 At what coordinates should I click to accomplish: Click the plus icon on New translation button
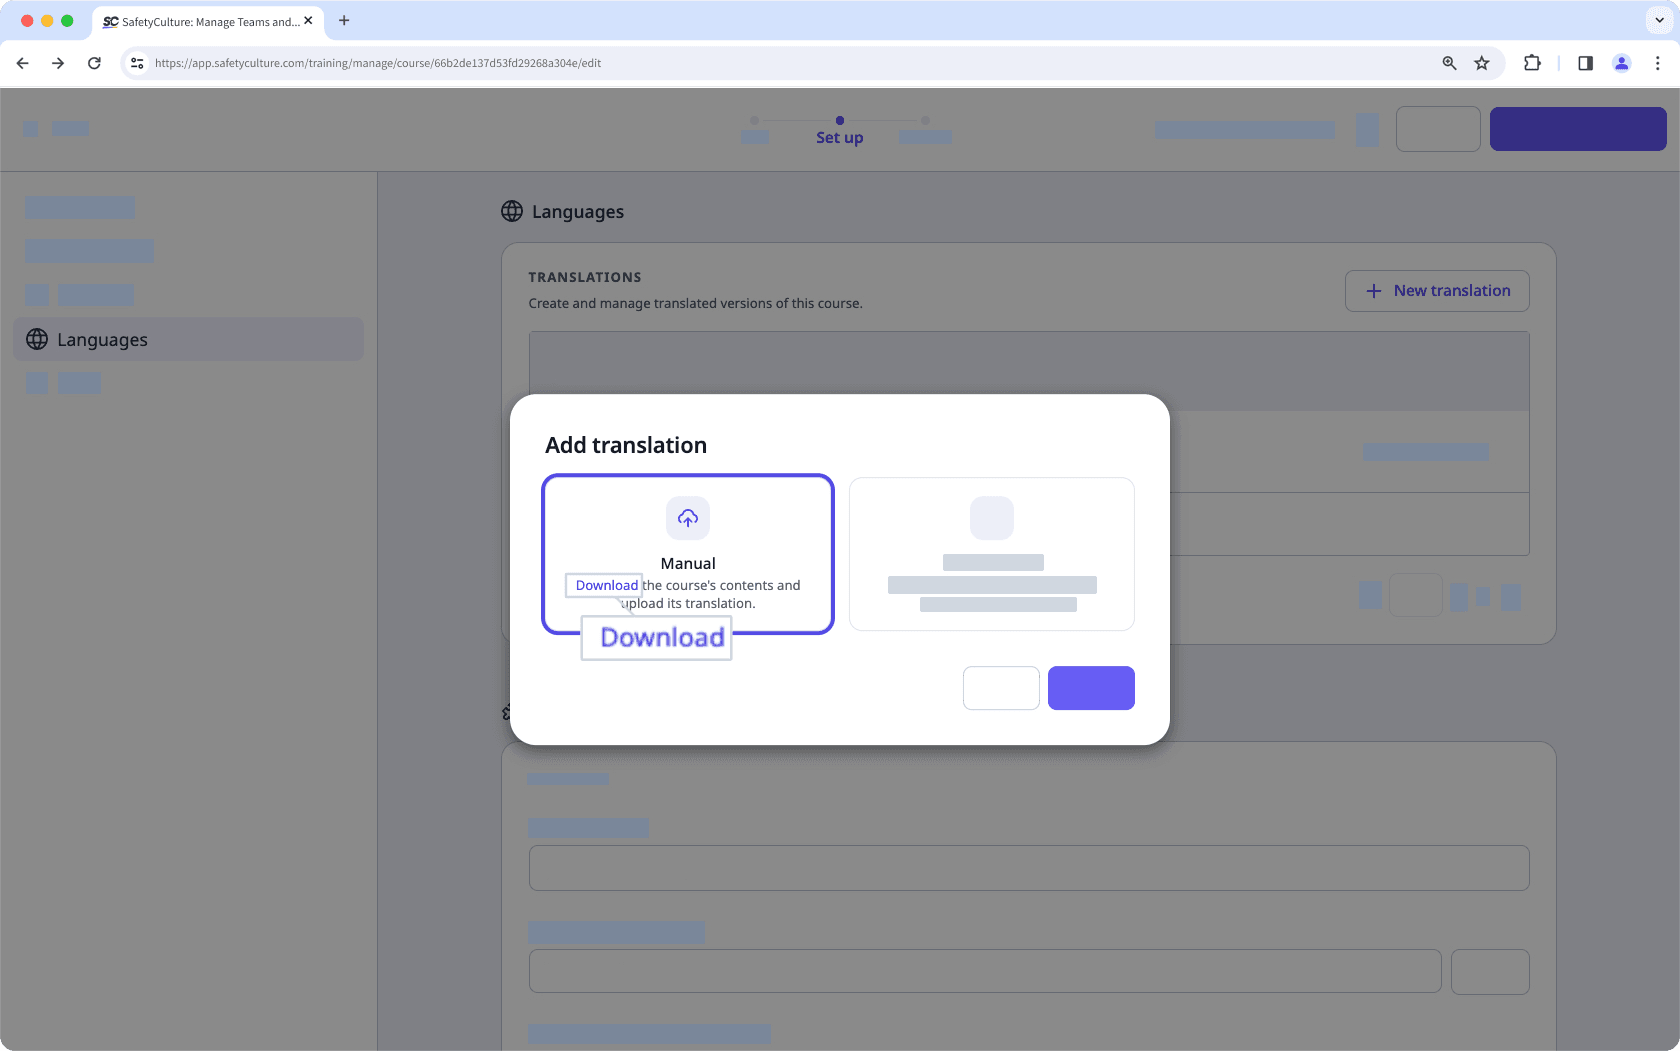1375,290
